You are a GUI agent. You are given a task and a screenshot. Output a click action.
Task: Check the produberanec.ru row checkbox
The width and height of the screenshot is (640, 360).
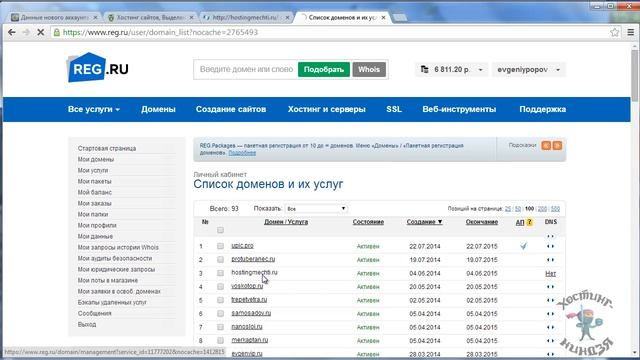(x=220, y=260)
